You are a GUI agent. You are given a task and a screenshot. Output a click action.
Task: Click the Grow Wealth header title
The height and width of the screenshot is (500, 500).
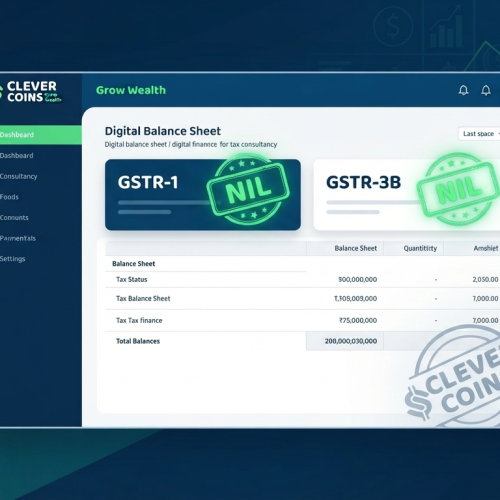[x=131, y=90]
